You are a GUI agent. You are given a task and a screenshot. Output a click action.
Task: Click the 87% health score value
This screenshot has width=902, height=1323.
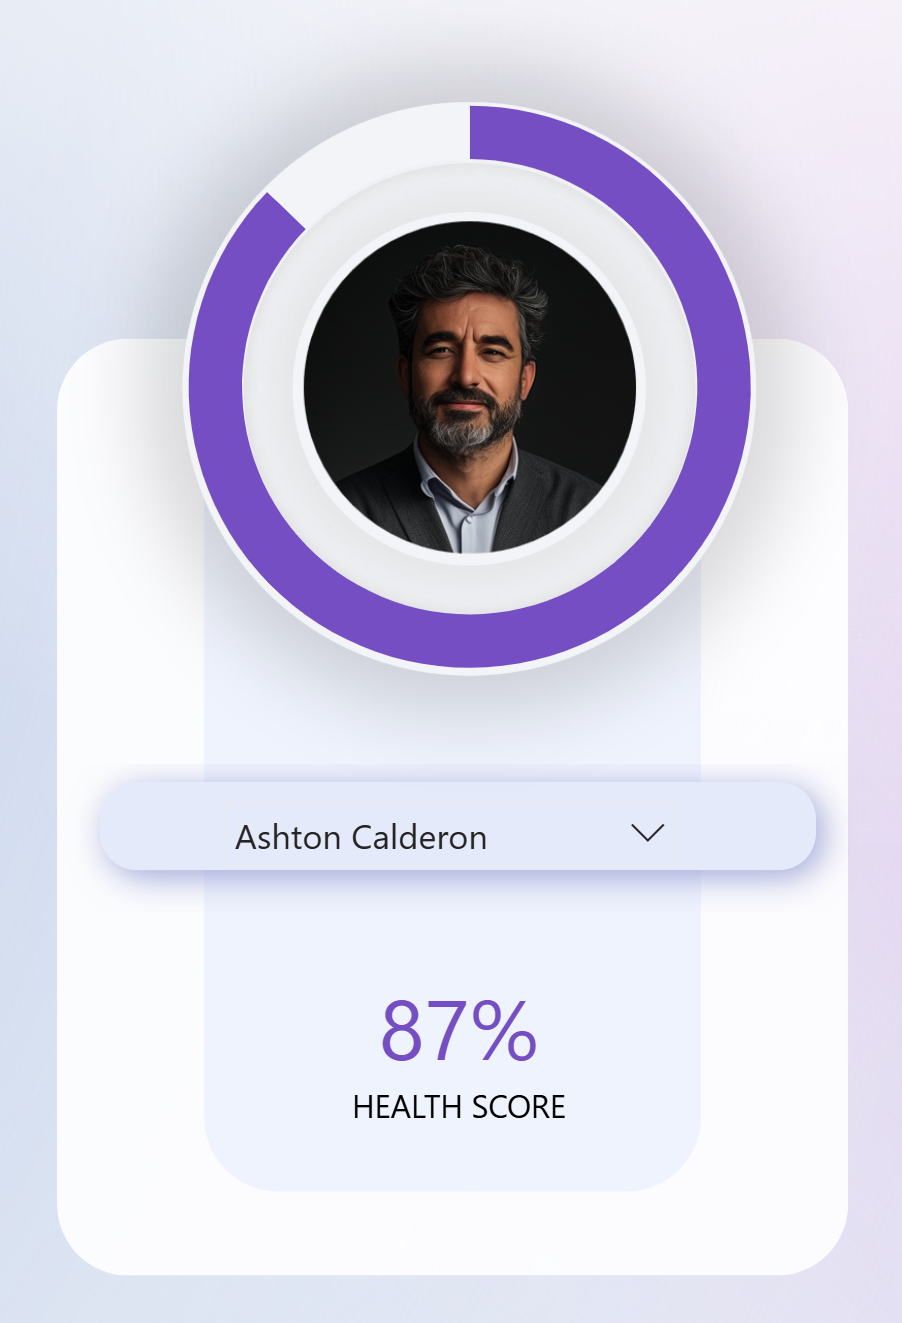click(459, 1031)
